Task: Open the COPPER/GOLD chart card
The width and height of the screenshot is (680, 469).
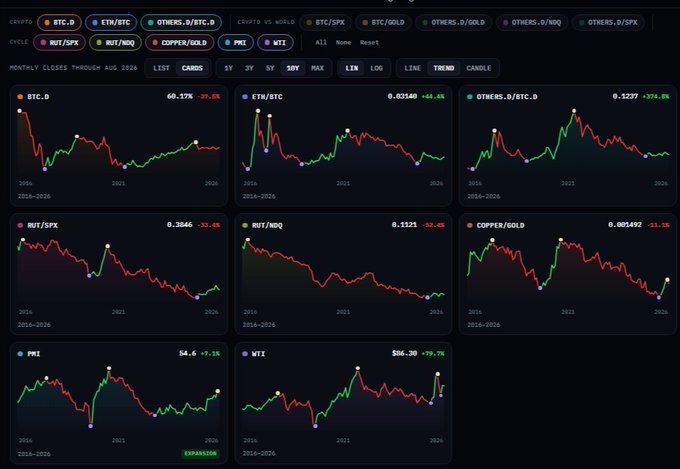Action: click(568, 274)
